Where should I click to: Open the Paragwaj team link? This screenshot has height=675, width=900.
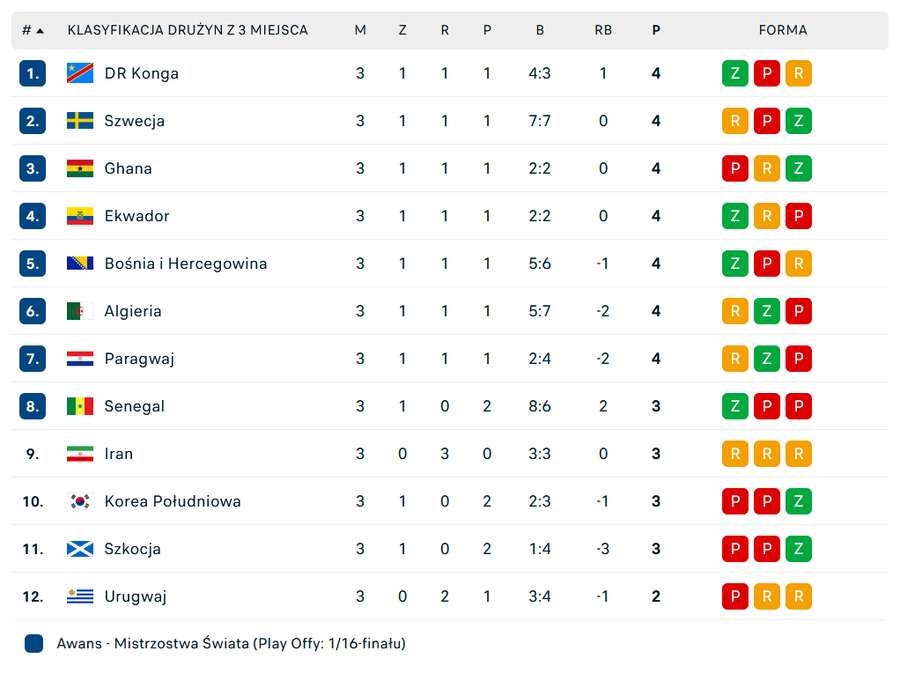pyautogui.click(x=139, y=359)
